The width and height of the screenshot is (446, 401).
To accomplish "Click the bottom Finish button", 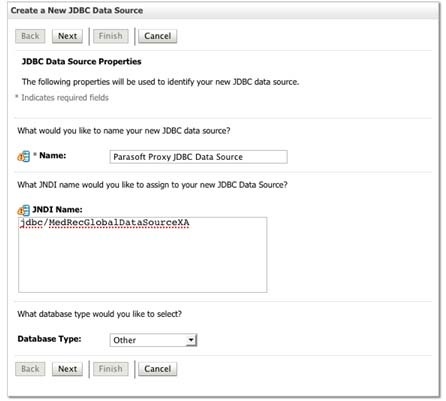I will pyautogui.click(x=111, y=369).
